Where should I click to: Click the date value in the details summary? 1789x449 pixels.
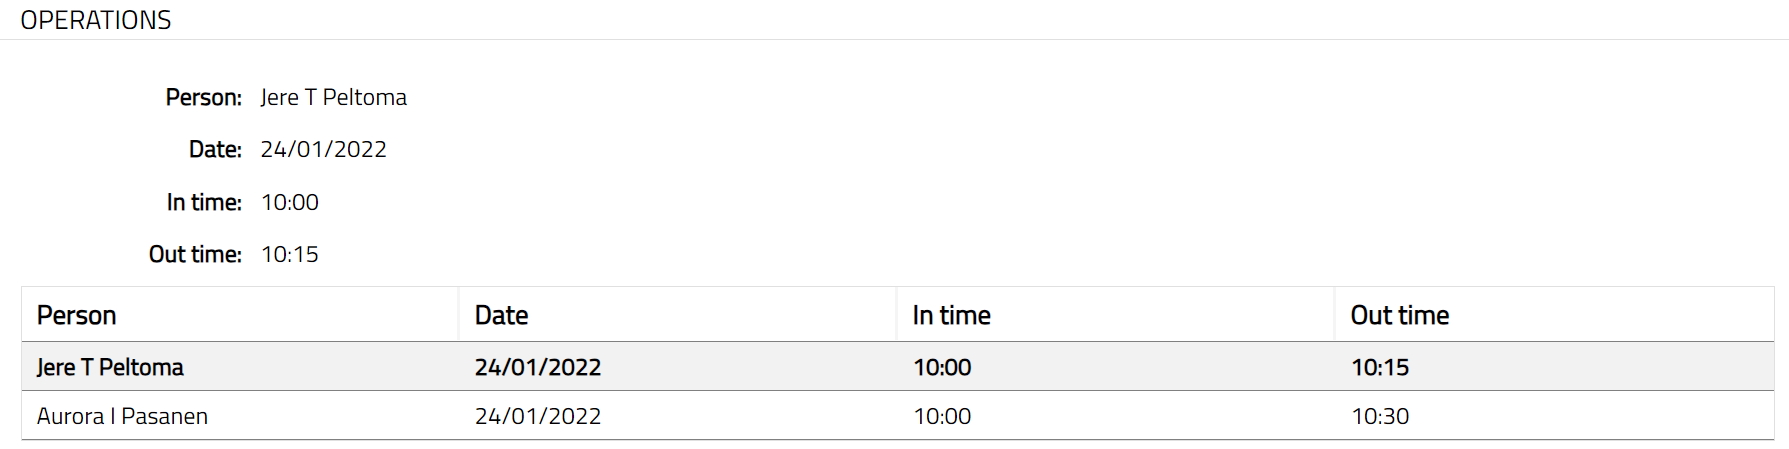pyautogui.click(x=324, y=150)
